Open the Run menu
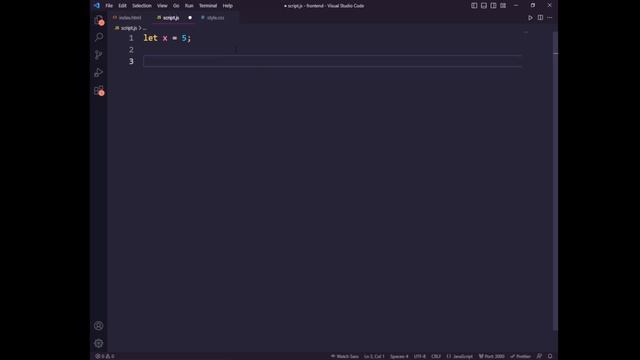640x360 pixels. point(189,6)
